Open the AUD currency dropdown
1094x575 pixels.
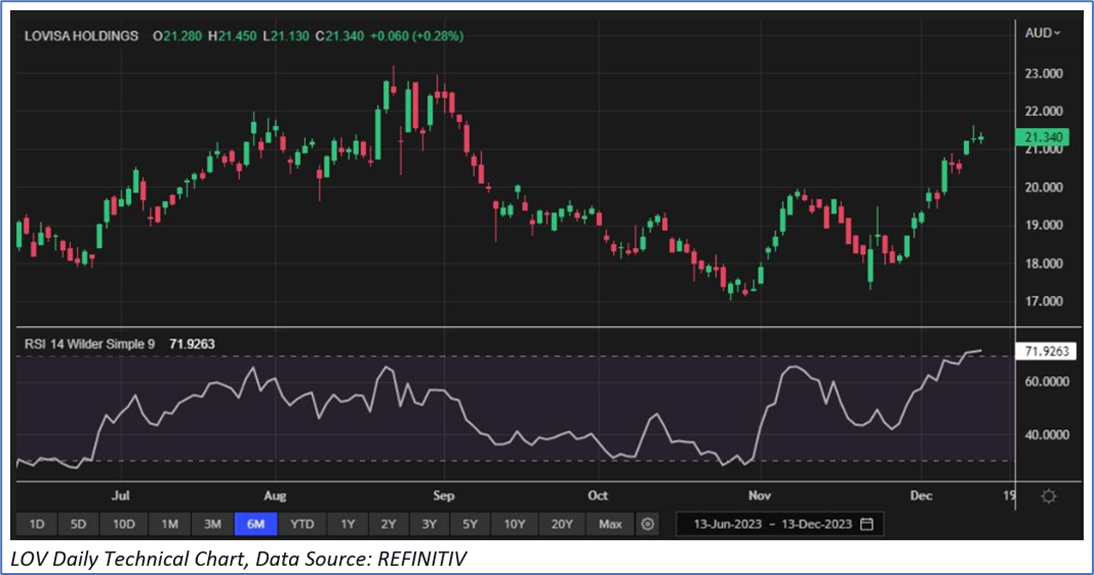tap(1042, 33)
